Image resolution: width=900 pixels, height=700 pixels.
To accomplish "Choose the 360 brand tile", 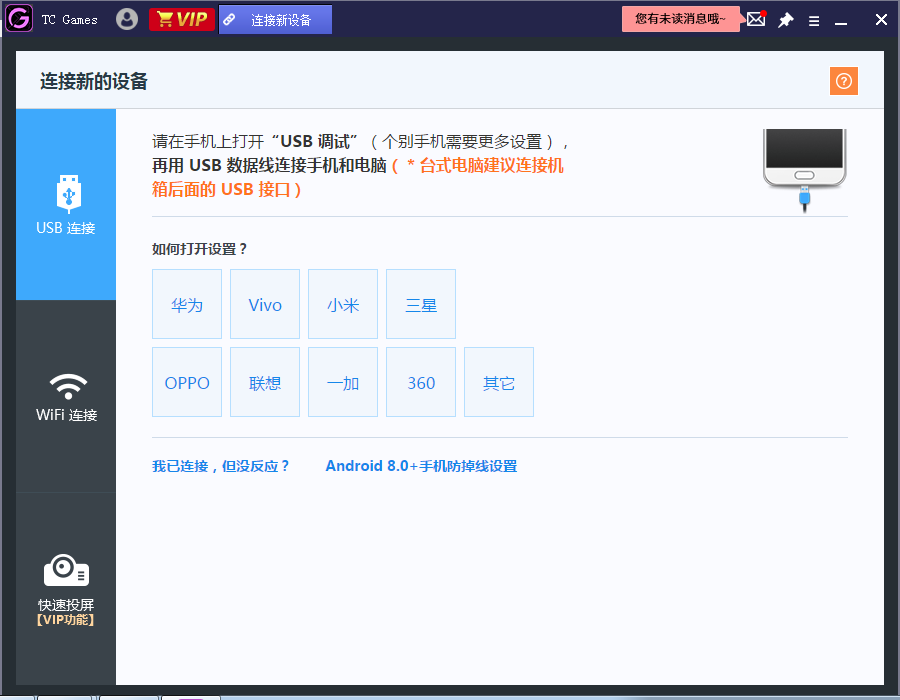I will [421, 382].
